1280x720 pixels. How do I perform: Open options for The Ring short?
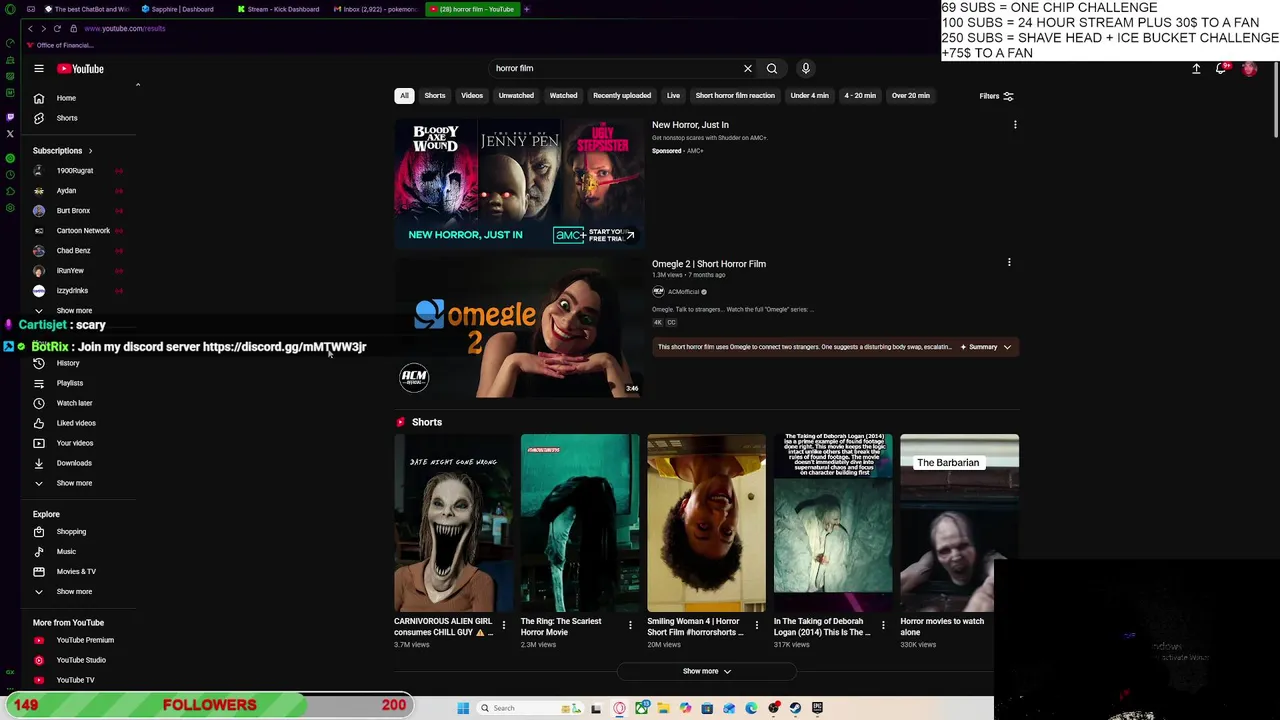point(630,626)
